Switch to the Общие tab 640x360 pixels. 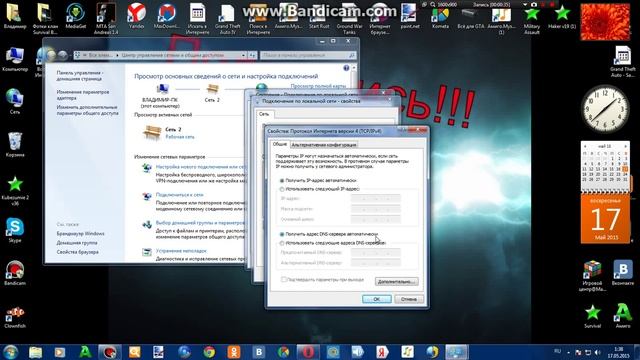click(280, 144)
